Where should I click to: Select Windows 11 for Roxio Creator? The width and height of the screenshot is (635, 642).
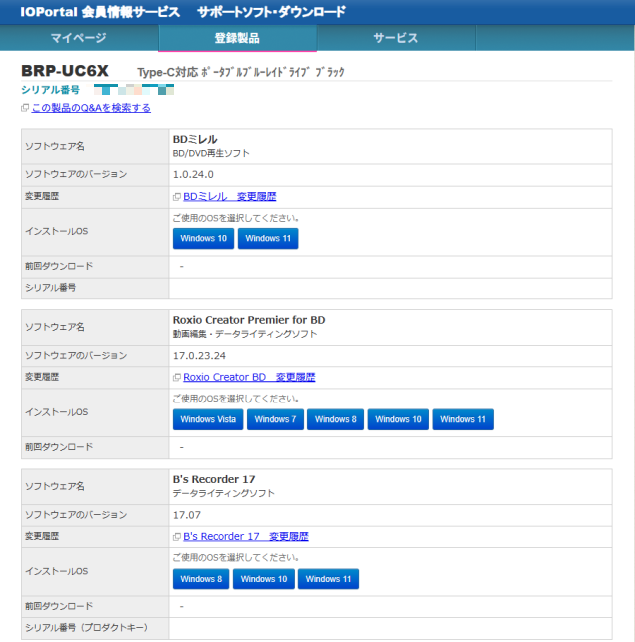[463, 419]
